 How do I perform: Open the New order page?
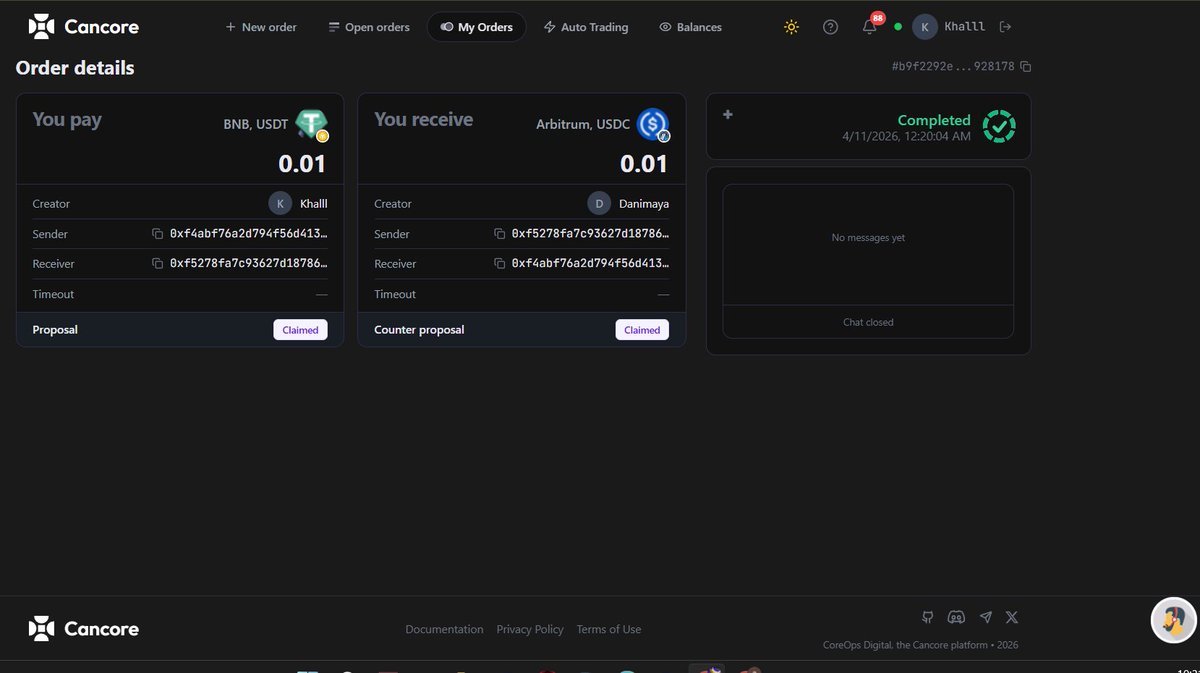coord(261,27)
